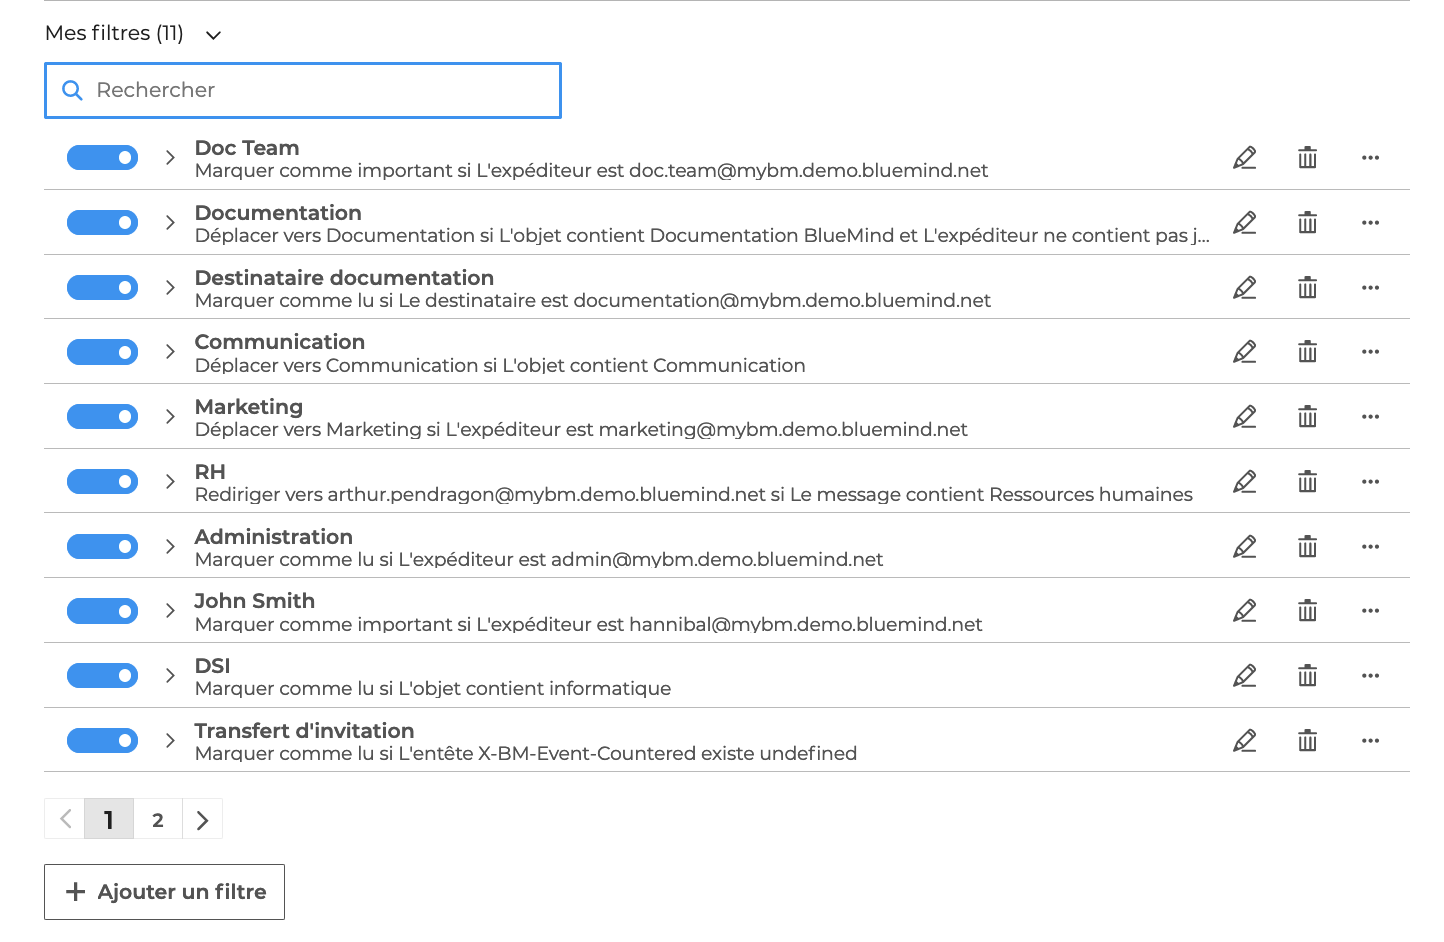
Task: Focus the Rechercher search field
Action: 320,90
